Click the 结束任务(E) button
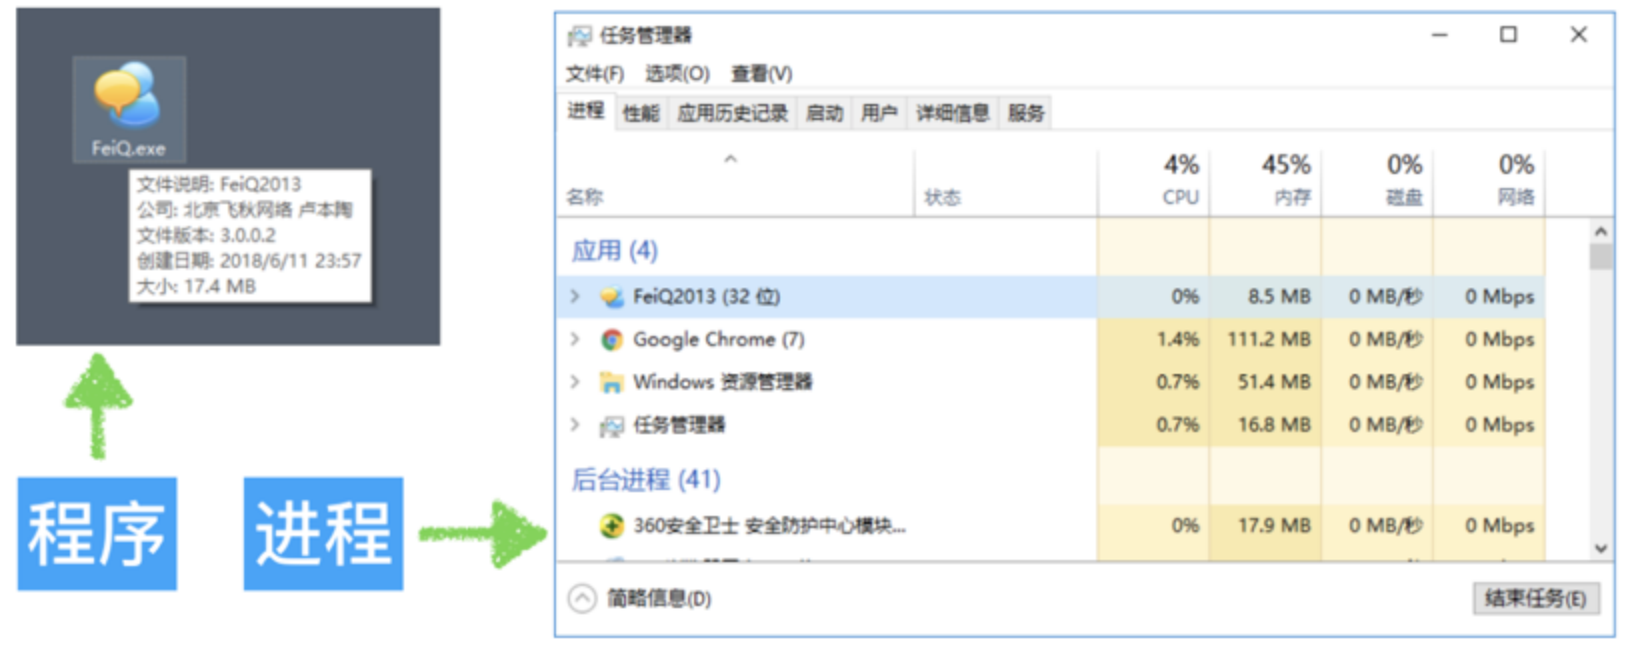Screen dimensions: 1636x672 1536,599
